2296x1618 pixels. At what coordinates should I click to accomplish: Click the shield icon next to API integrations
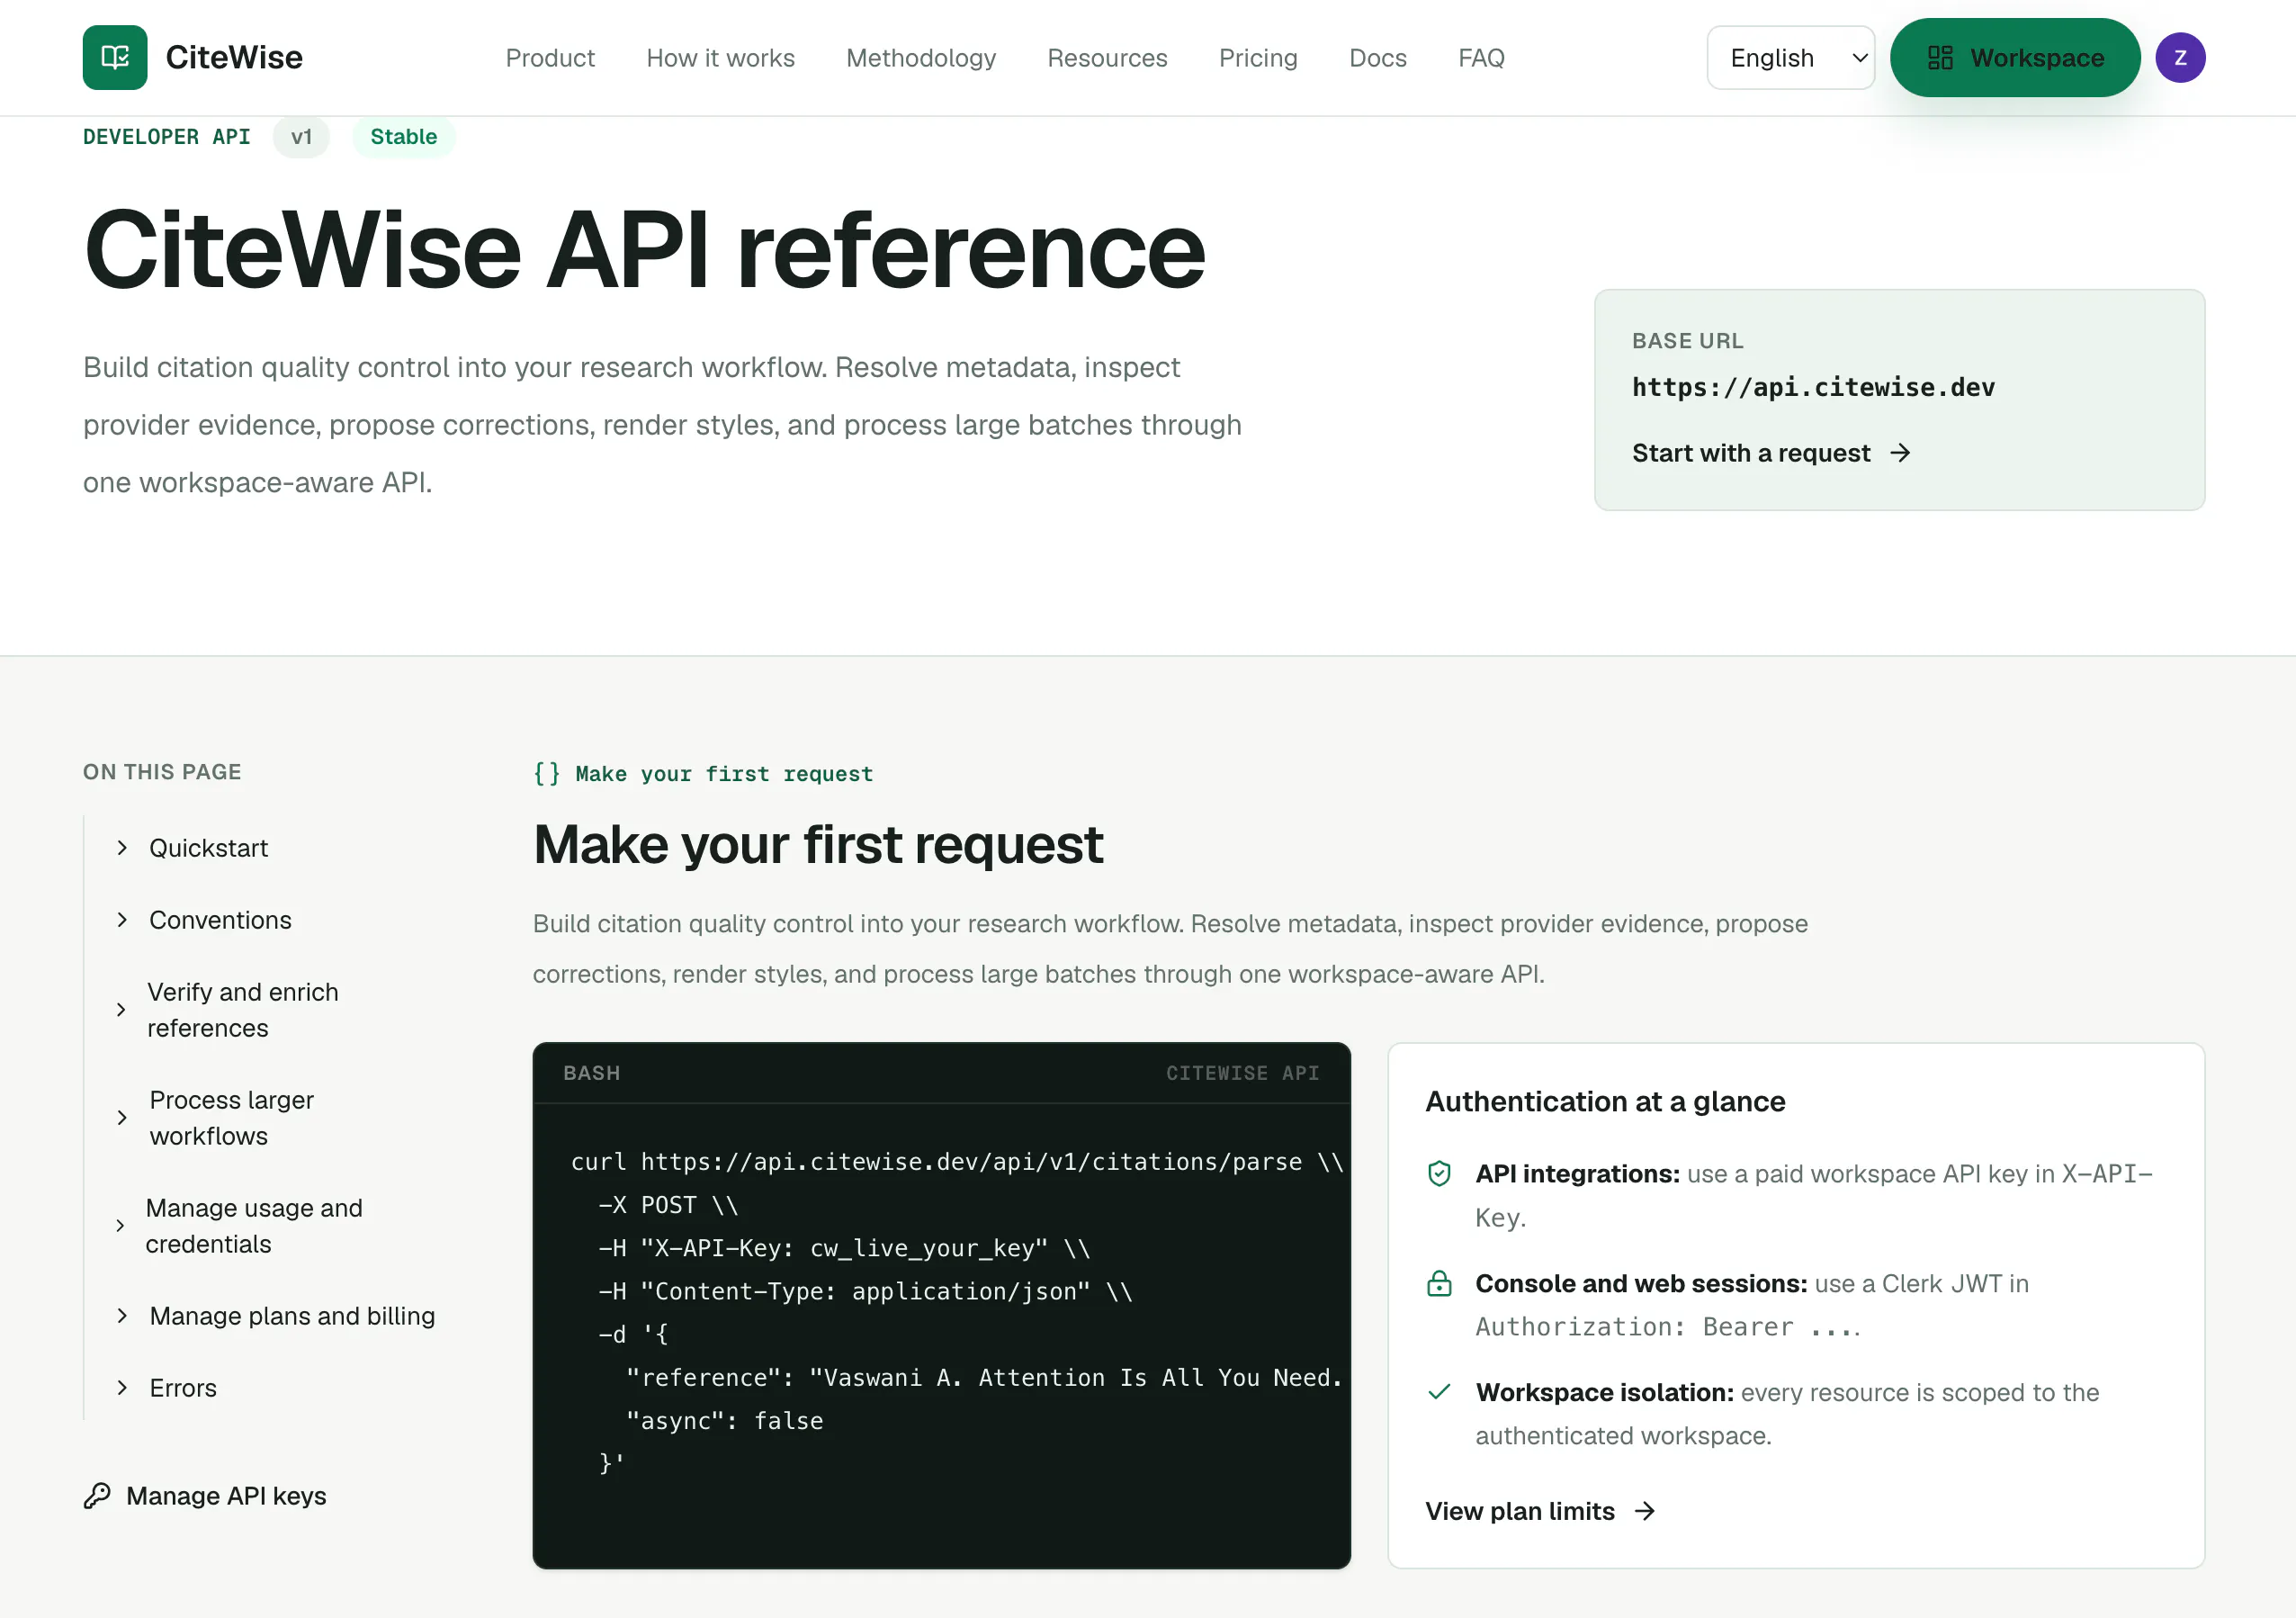coord(1439,1174)
